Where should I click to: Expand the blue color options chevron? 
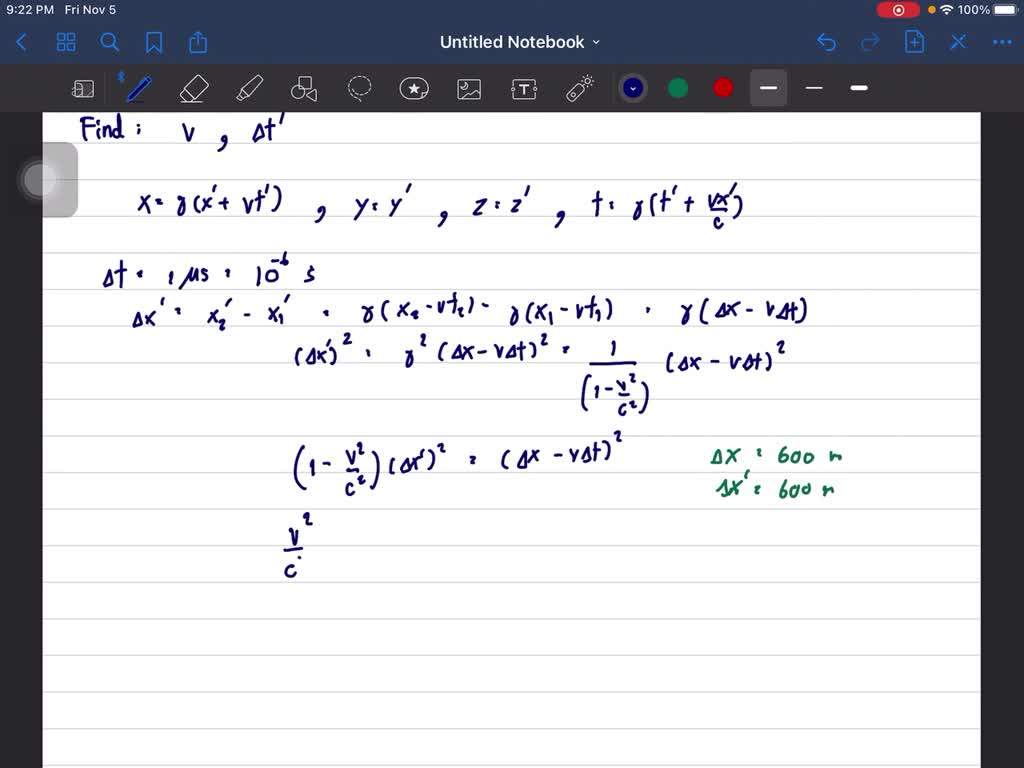632,88
